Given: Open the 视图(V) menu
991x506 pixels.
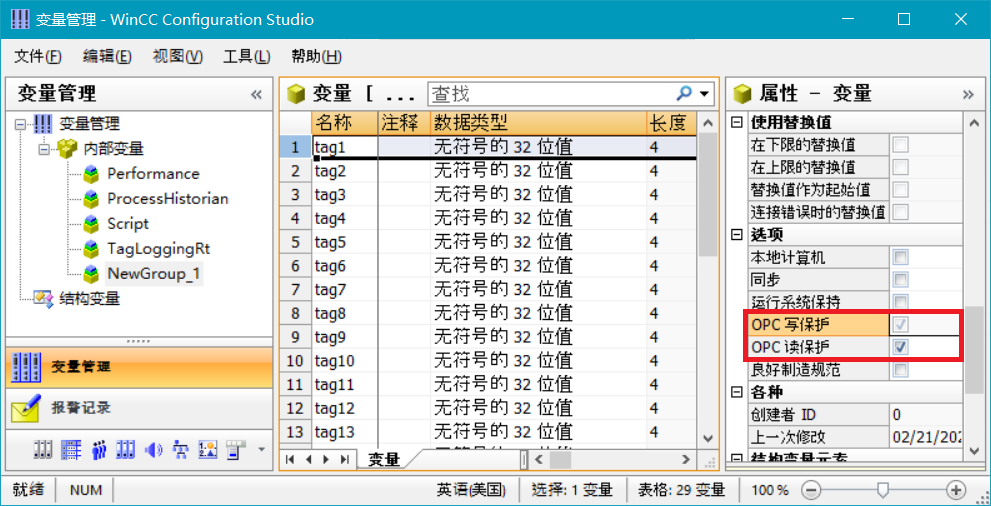Looking at the screenshot, I should coord(178,57).
